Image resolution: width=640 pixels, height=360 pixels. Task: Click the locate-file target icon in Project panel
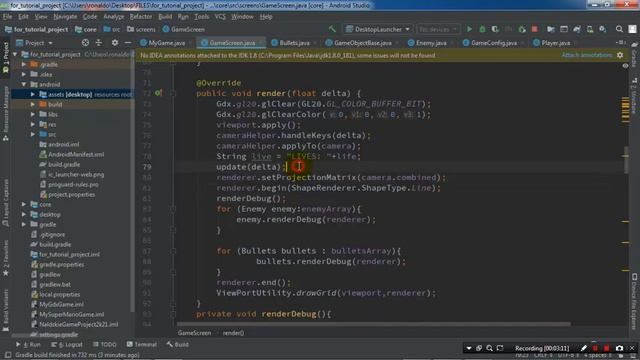pos(85,42)
